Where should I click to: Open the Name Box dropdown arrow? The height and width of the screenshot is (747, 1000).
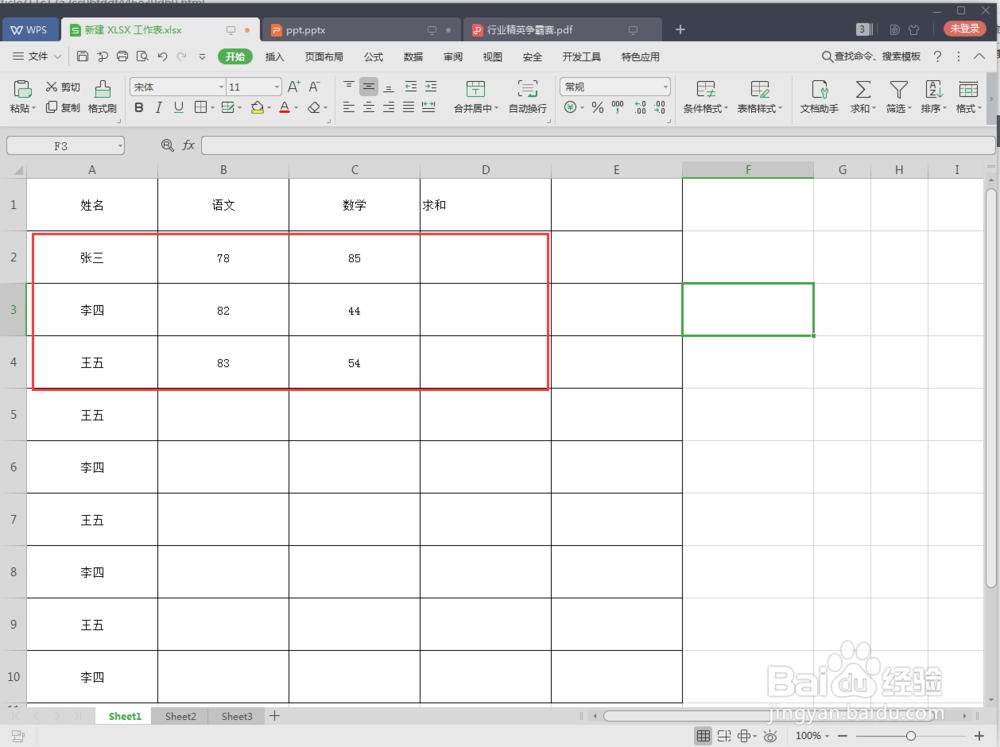pos(120,146)
